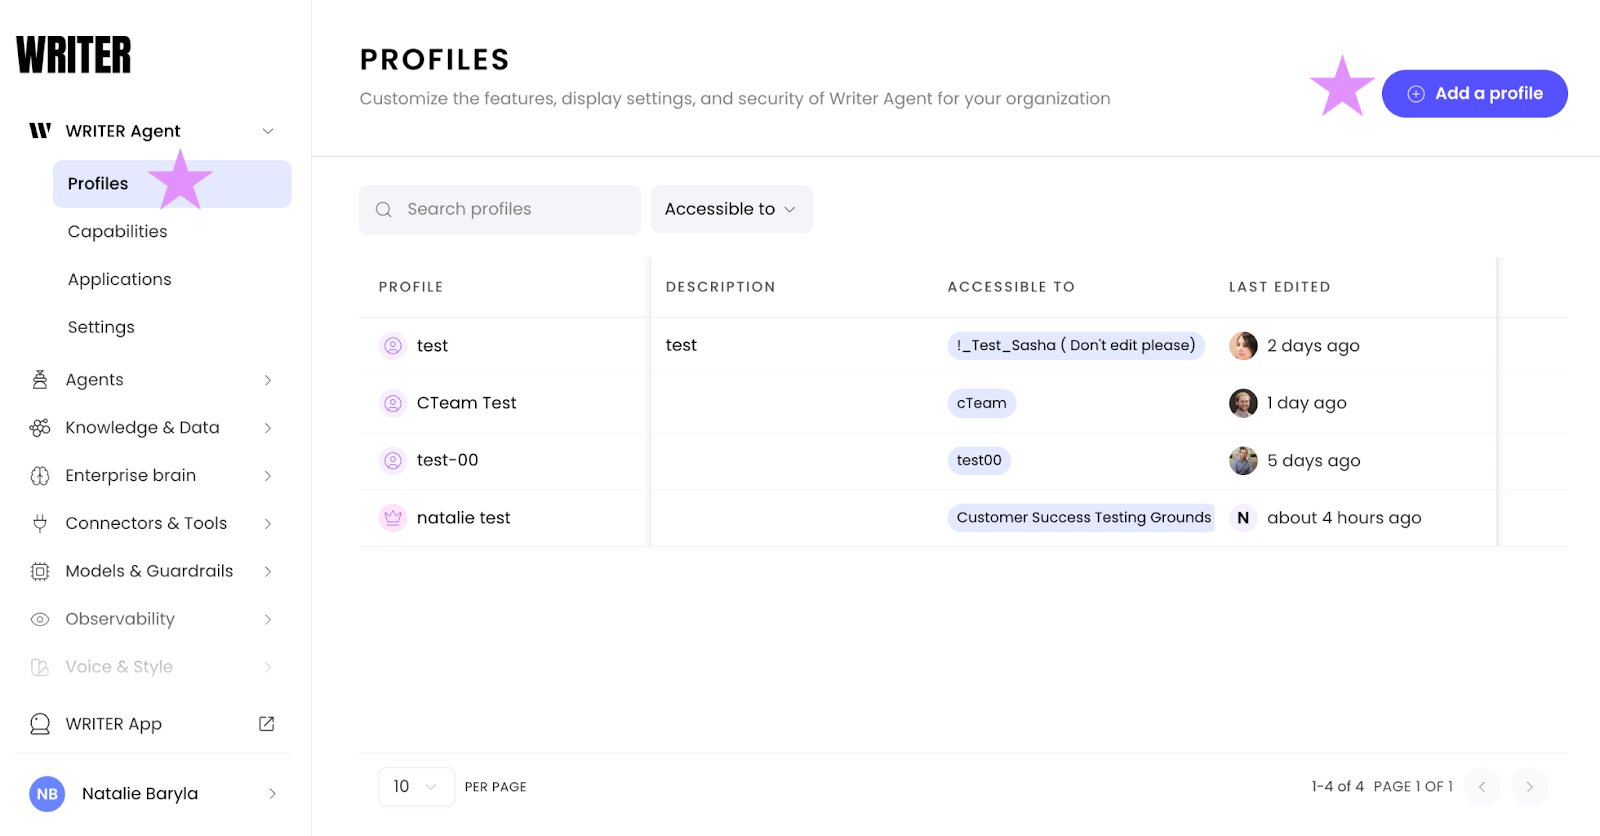Click the Connectors & Tools plug icon
This screenshot has height=836, width=1600.
pyautogui.click(x=40, y=523)
